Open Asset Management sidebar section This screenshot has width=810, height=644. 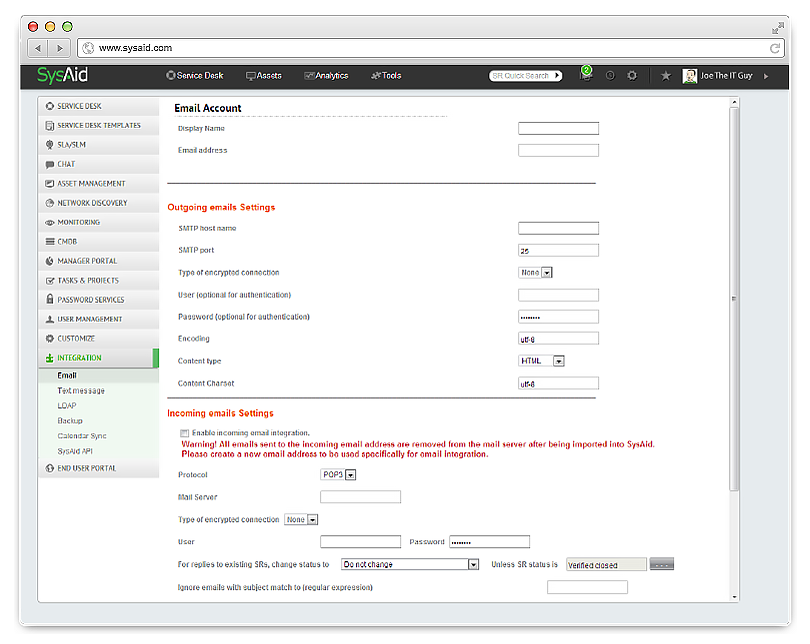coord(99,183)
